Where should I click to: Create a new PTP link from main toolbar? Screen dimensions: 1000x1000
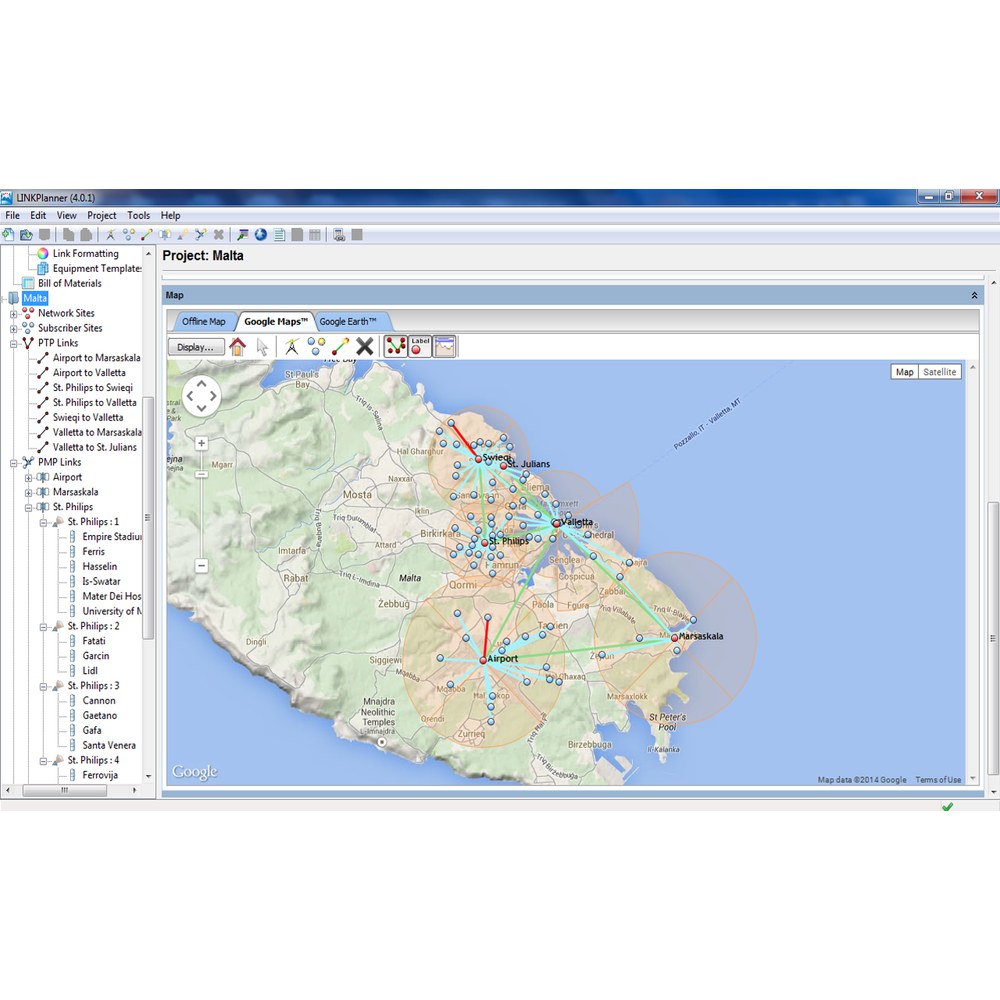click(147, 235)
